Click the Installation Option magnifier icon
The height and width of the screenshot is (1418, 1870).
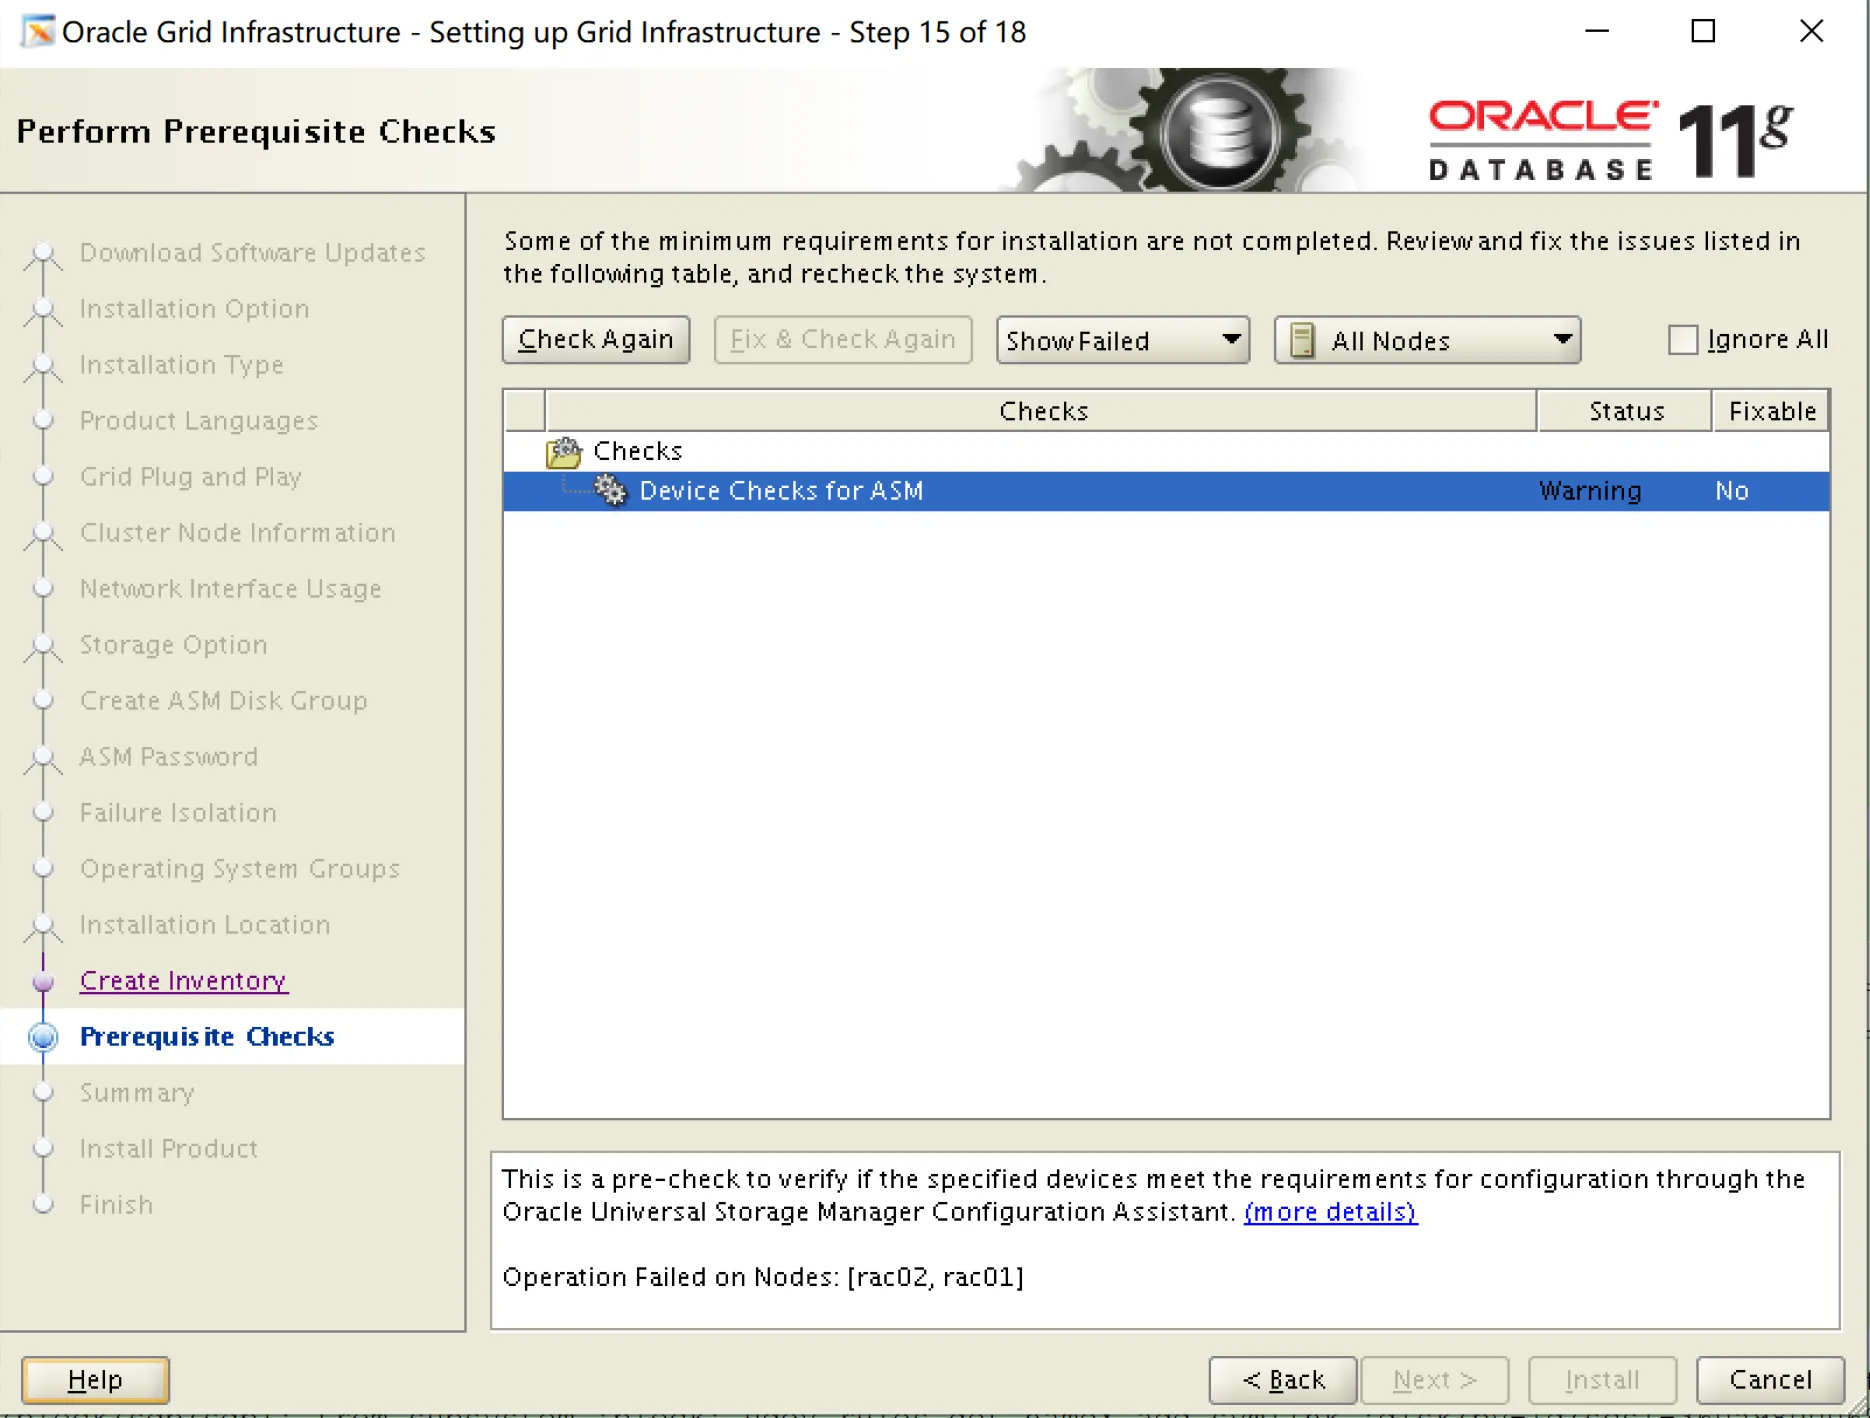click(x=43, y=309)
